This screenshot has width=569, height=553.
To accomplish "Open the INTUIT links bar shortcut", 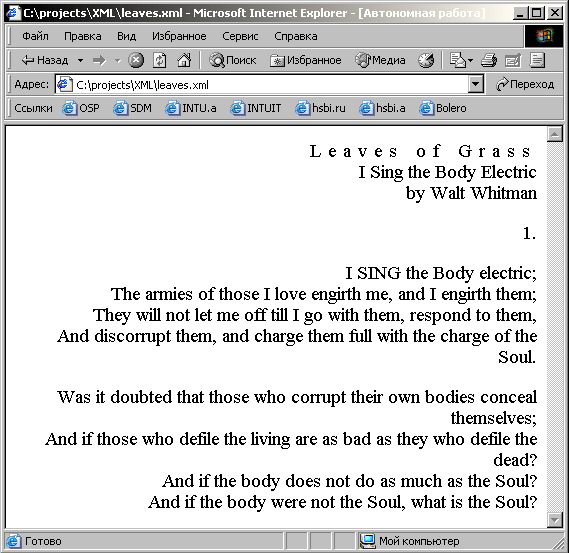I will [x=256, y=108].
